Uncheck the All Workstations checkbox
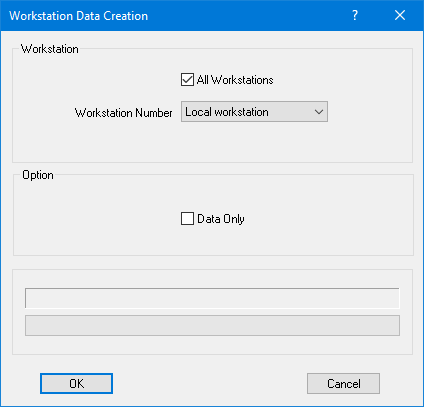424x407 pixels. (x=187, y=80)
